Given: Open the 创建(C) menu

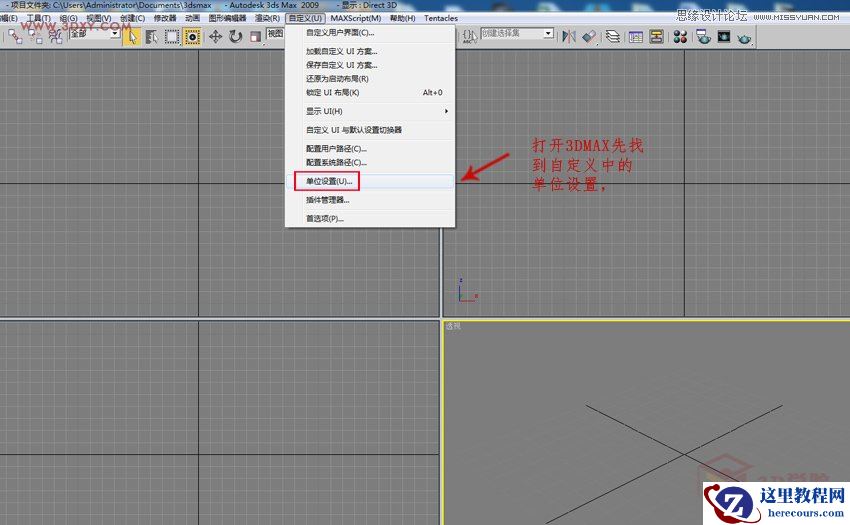Looking at the screenshot, I should [132, 18].
